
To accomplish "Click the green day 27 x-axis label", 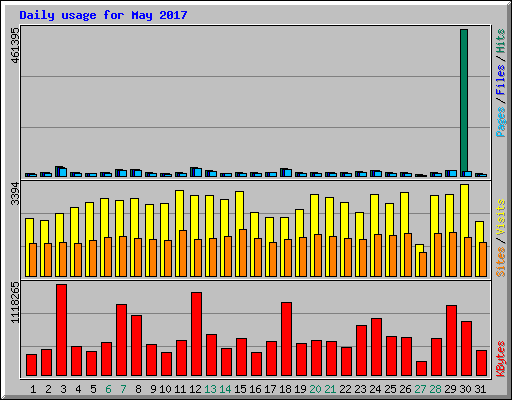I will 420,389.
